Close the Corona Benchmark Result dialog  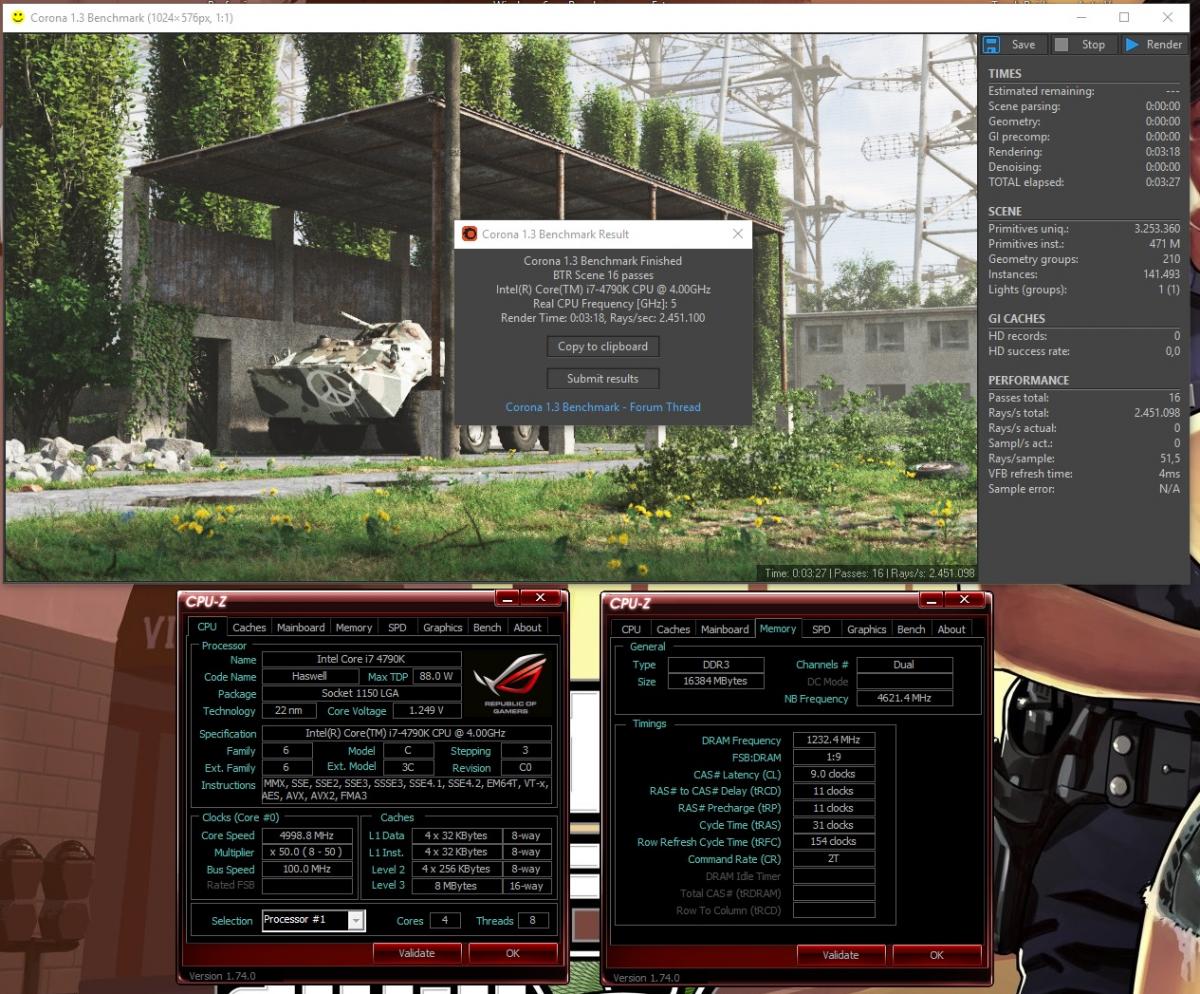pyautogui.click(x=738, y=234)
